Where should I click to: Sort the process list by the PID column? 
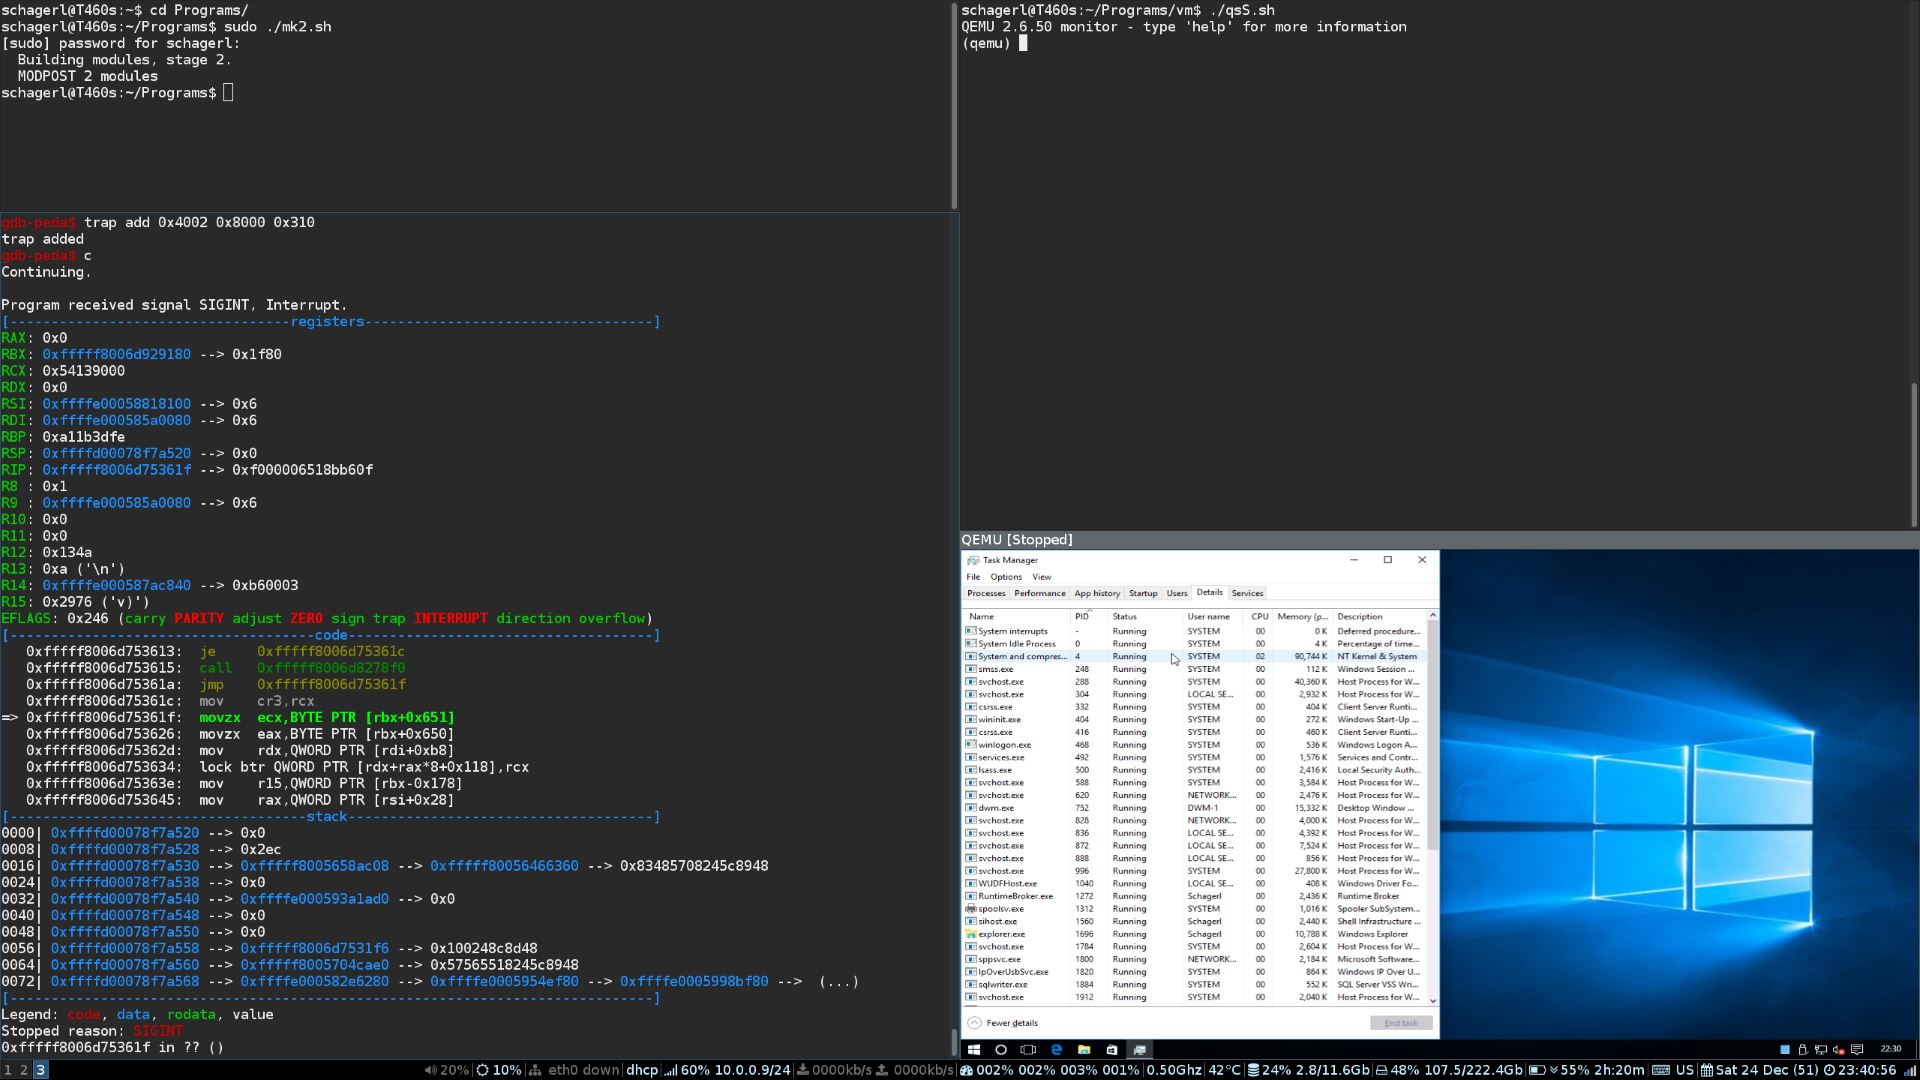[1081, 616]
